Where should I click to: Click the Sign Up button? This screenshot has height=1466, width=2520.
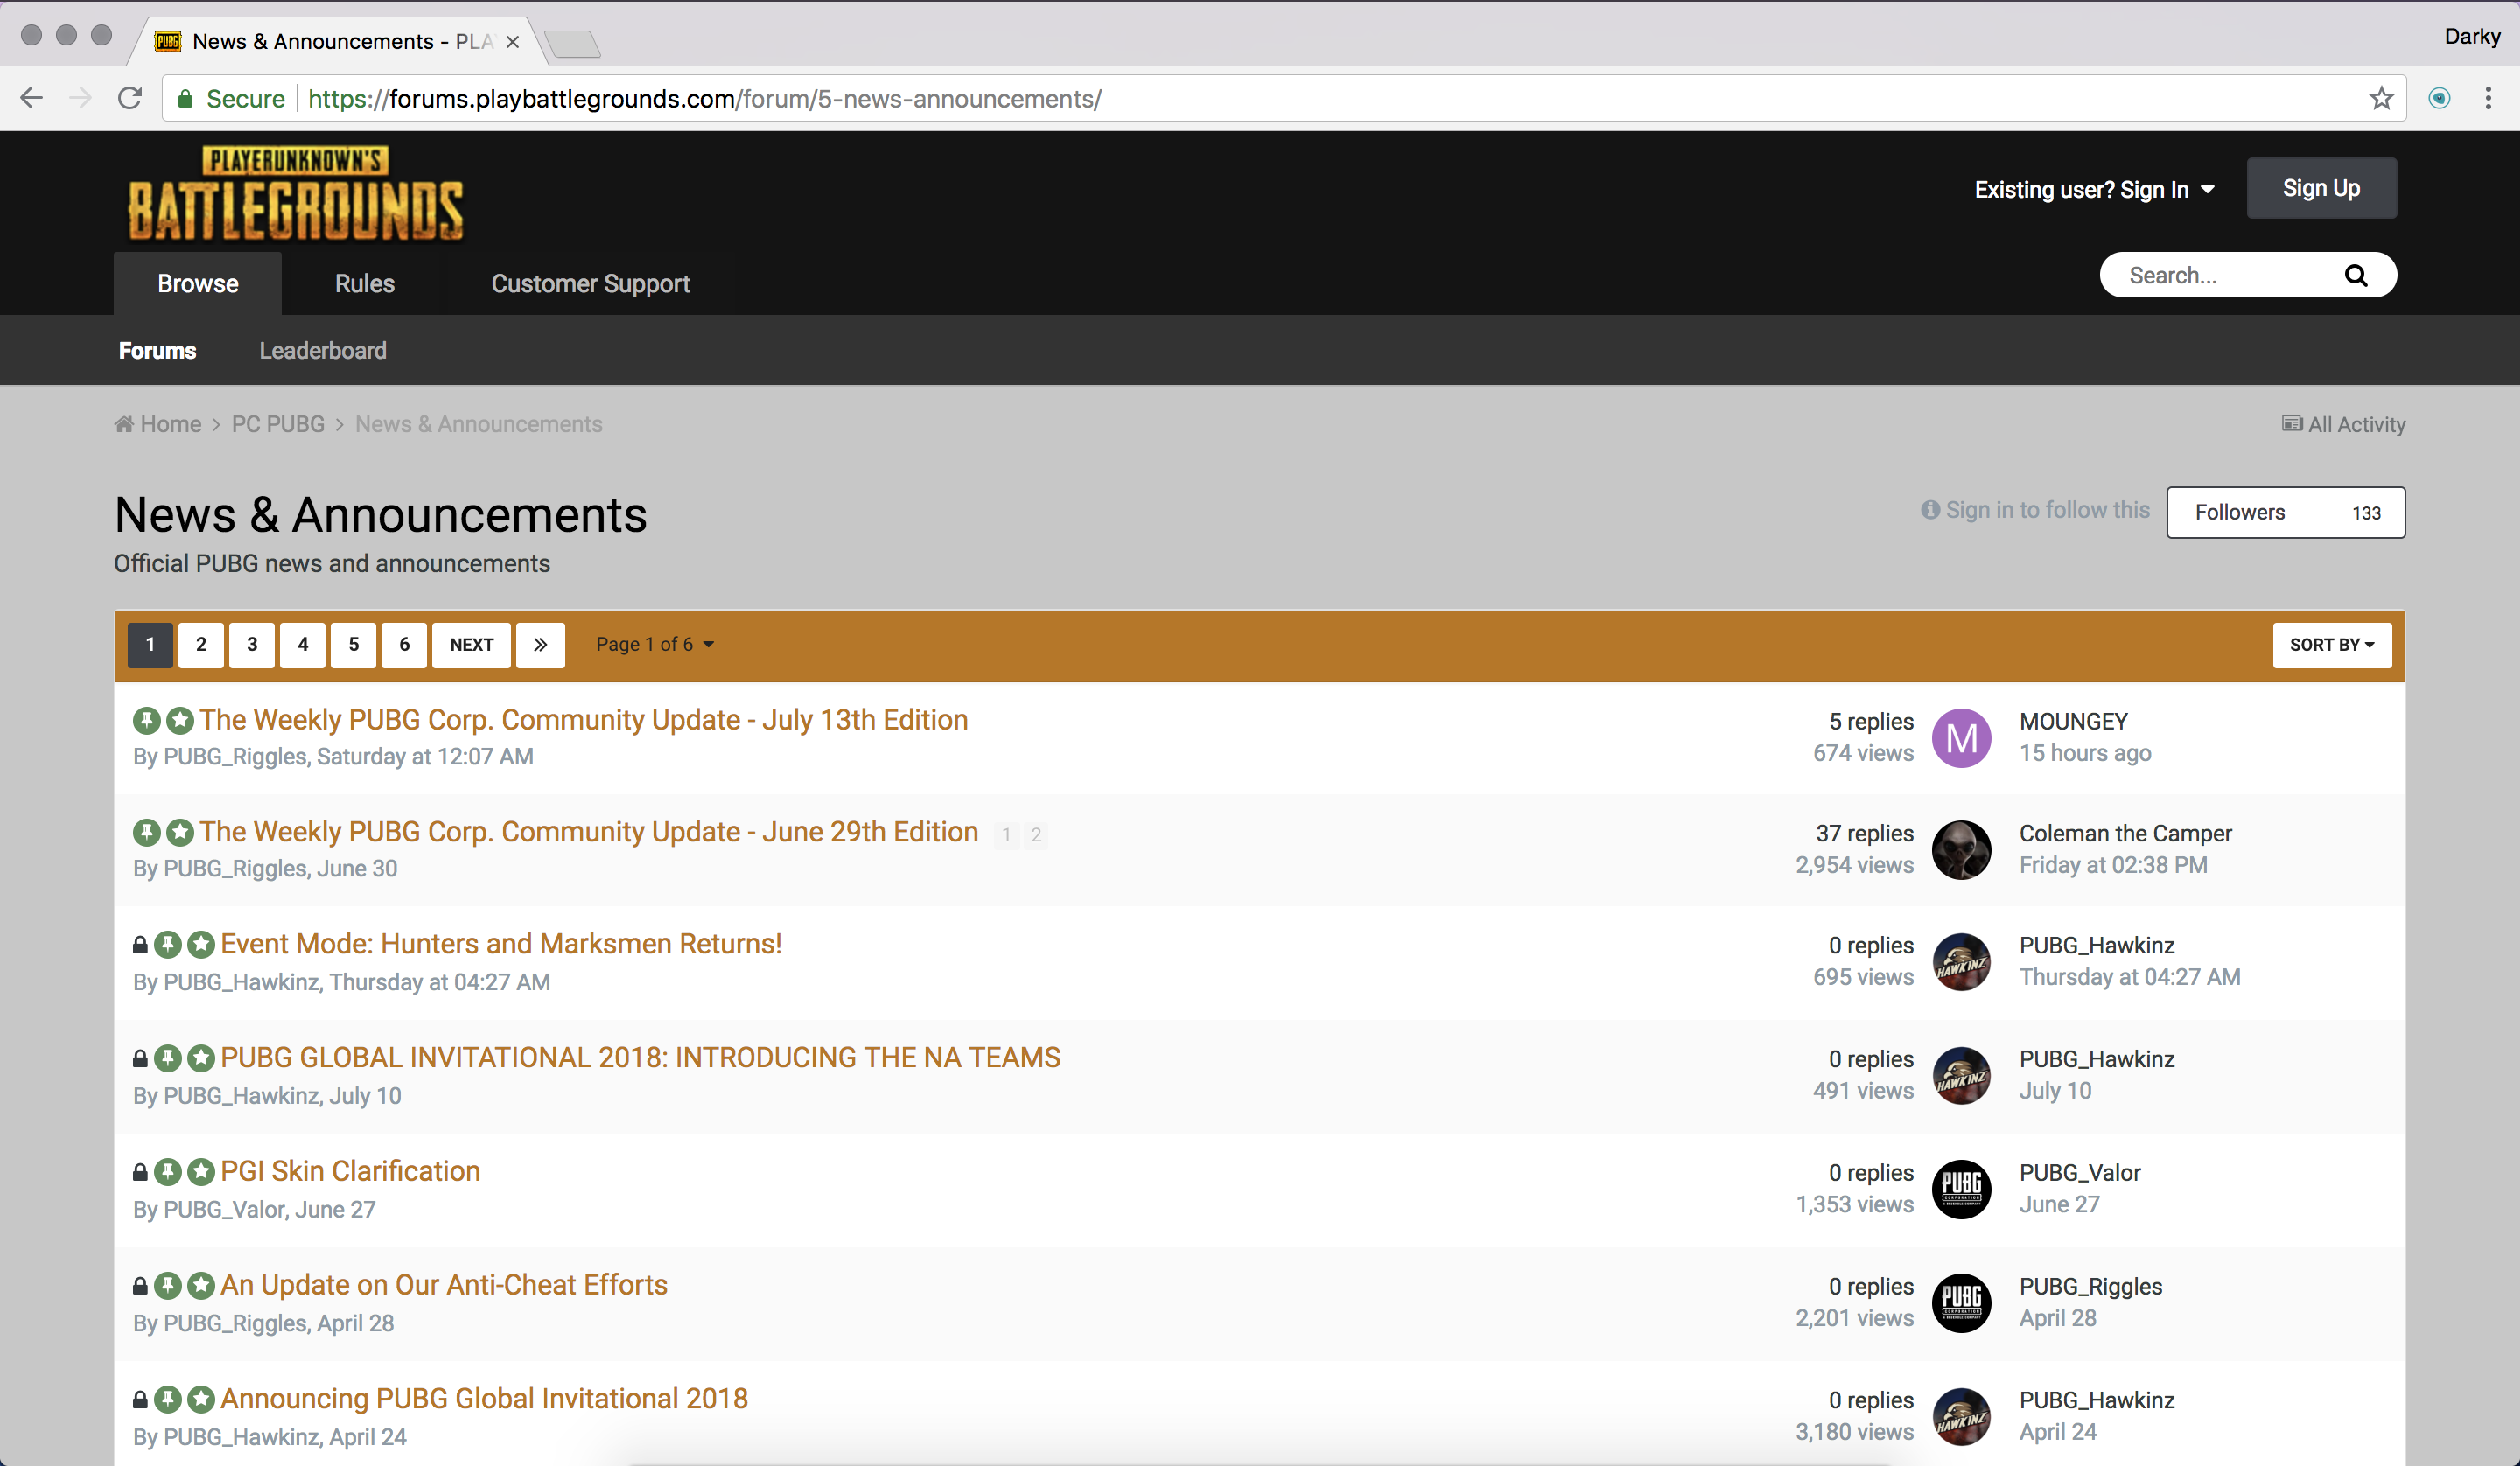coord(2321,188)
